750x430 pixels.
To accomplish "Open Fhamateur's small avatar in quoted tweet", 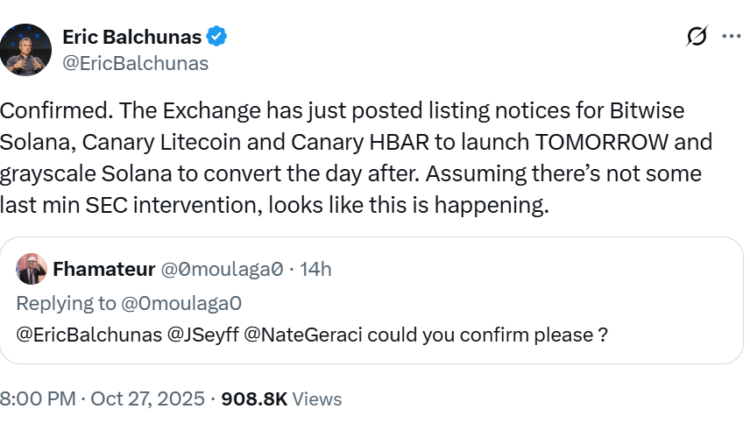I will 32,269.
